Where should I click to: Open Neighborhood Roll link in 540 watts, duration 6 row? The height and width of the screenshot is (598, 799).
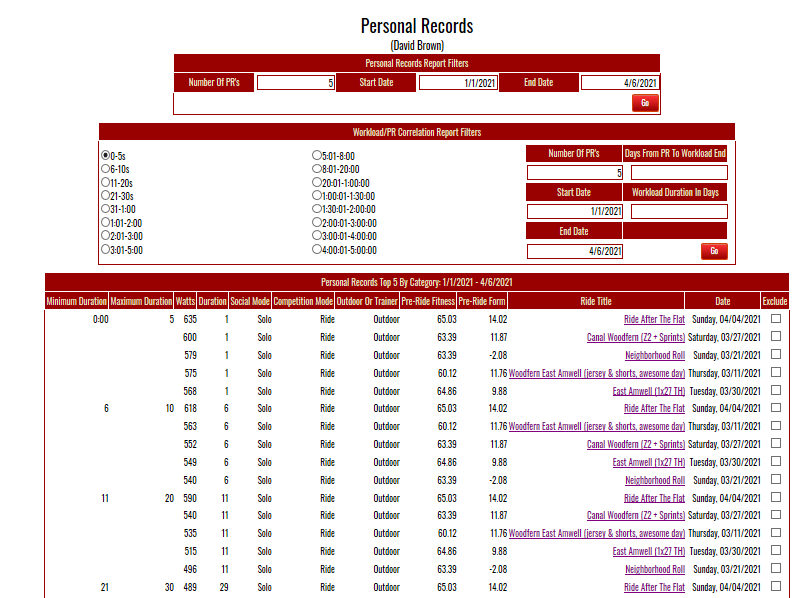tap(655, 480)
